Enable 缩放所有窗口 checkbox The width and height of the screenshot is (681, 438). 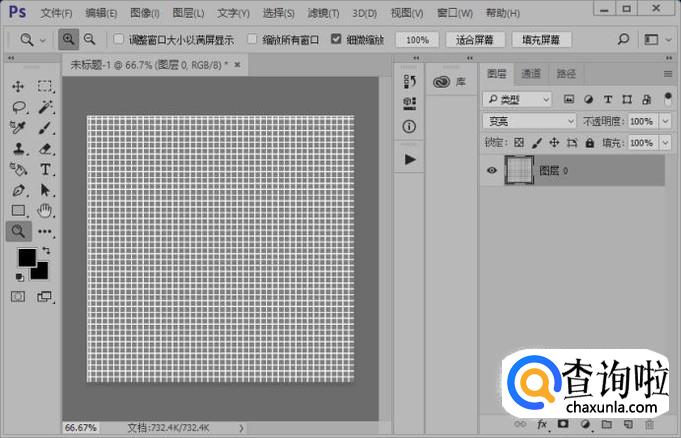[x=252, y=40]
